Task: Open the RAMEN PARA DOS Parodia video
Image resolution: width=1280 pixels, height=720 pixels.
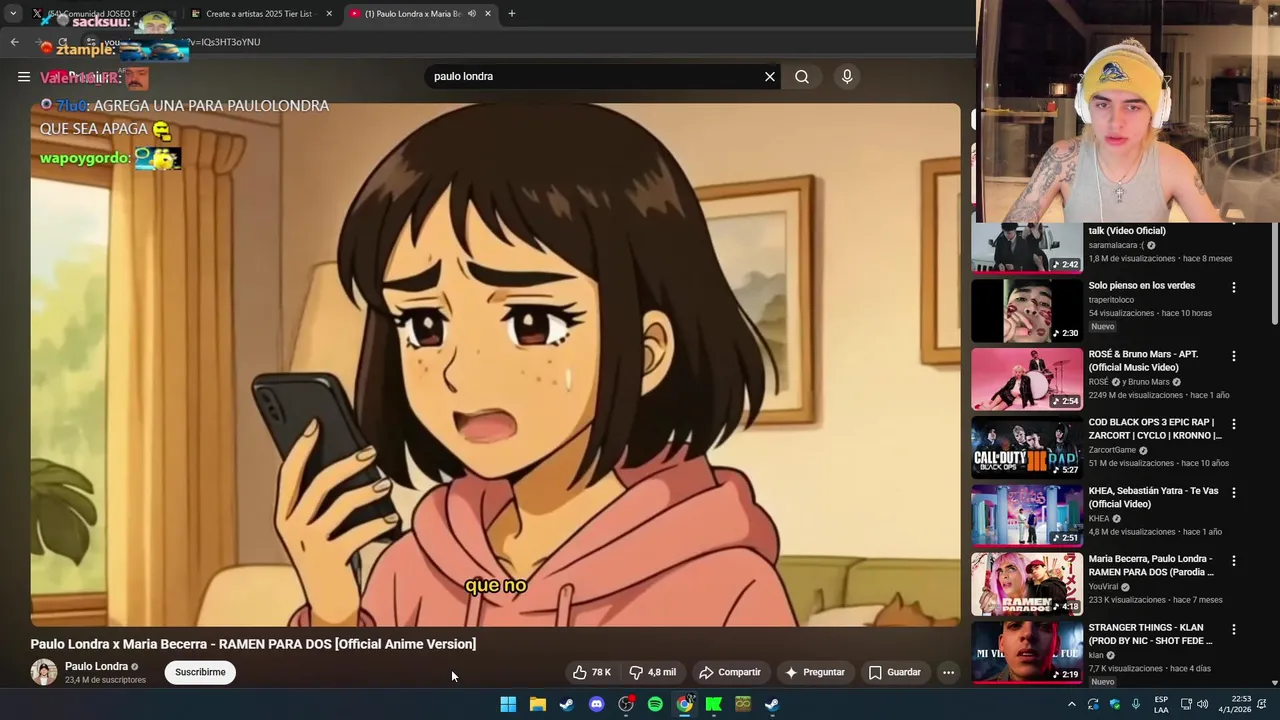Action: pos(1151,566)
